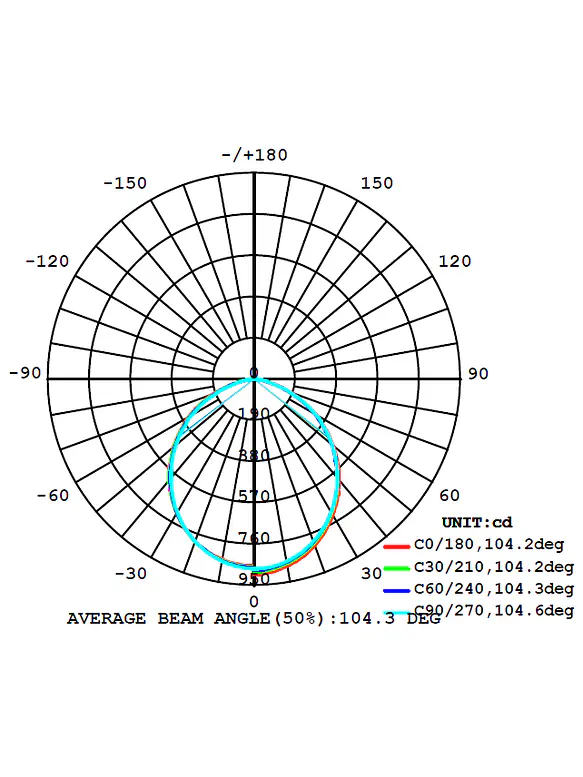Click the '-90' angle label

(x=25, y=373)
